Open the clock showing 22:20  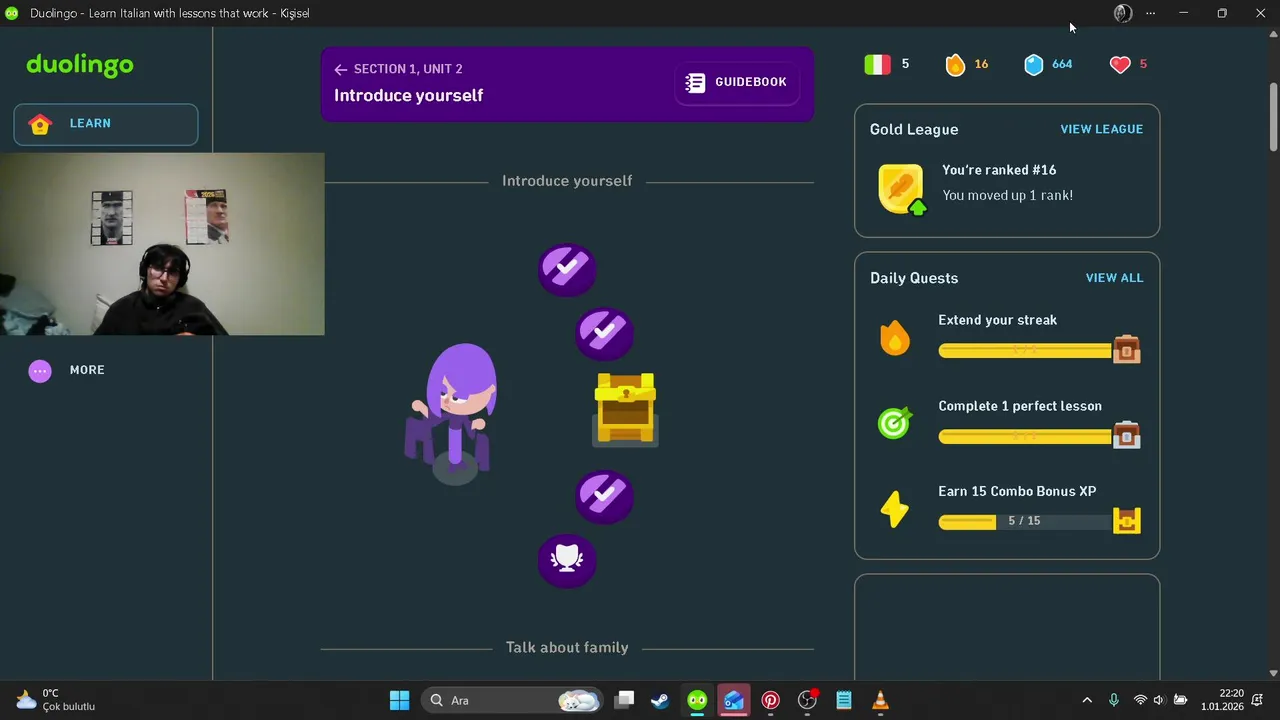click(1222, 700)
